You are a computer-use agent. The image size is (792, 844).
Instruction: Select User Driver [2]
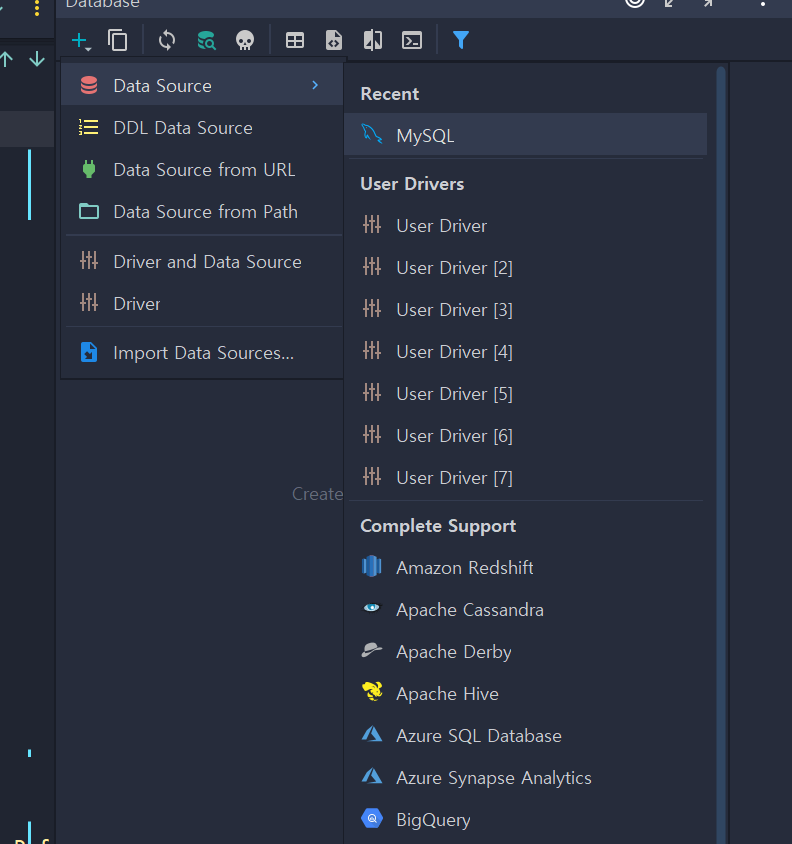525,268
